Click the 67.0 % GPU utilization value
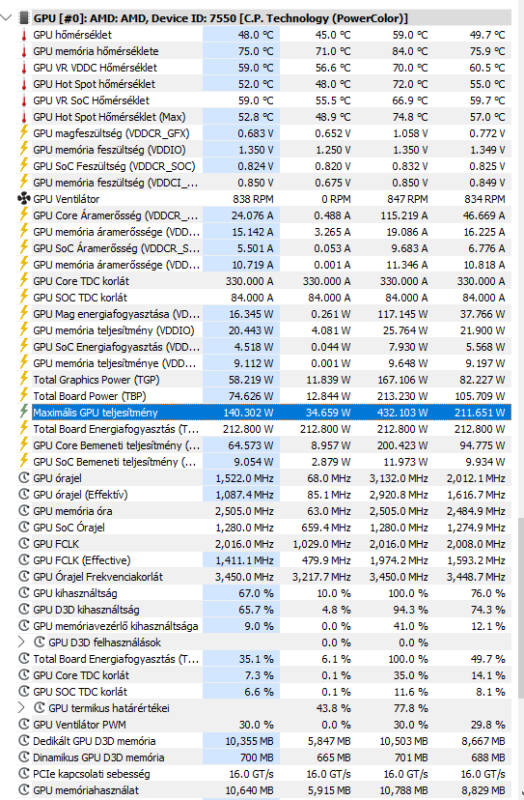This screenshot has height=800, width=524. coord(256,593)
